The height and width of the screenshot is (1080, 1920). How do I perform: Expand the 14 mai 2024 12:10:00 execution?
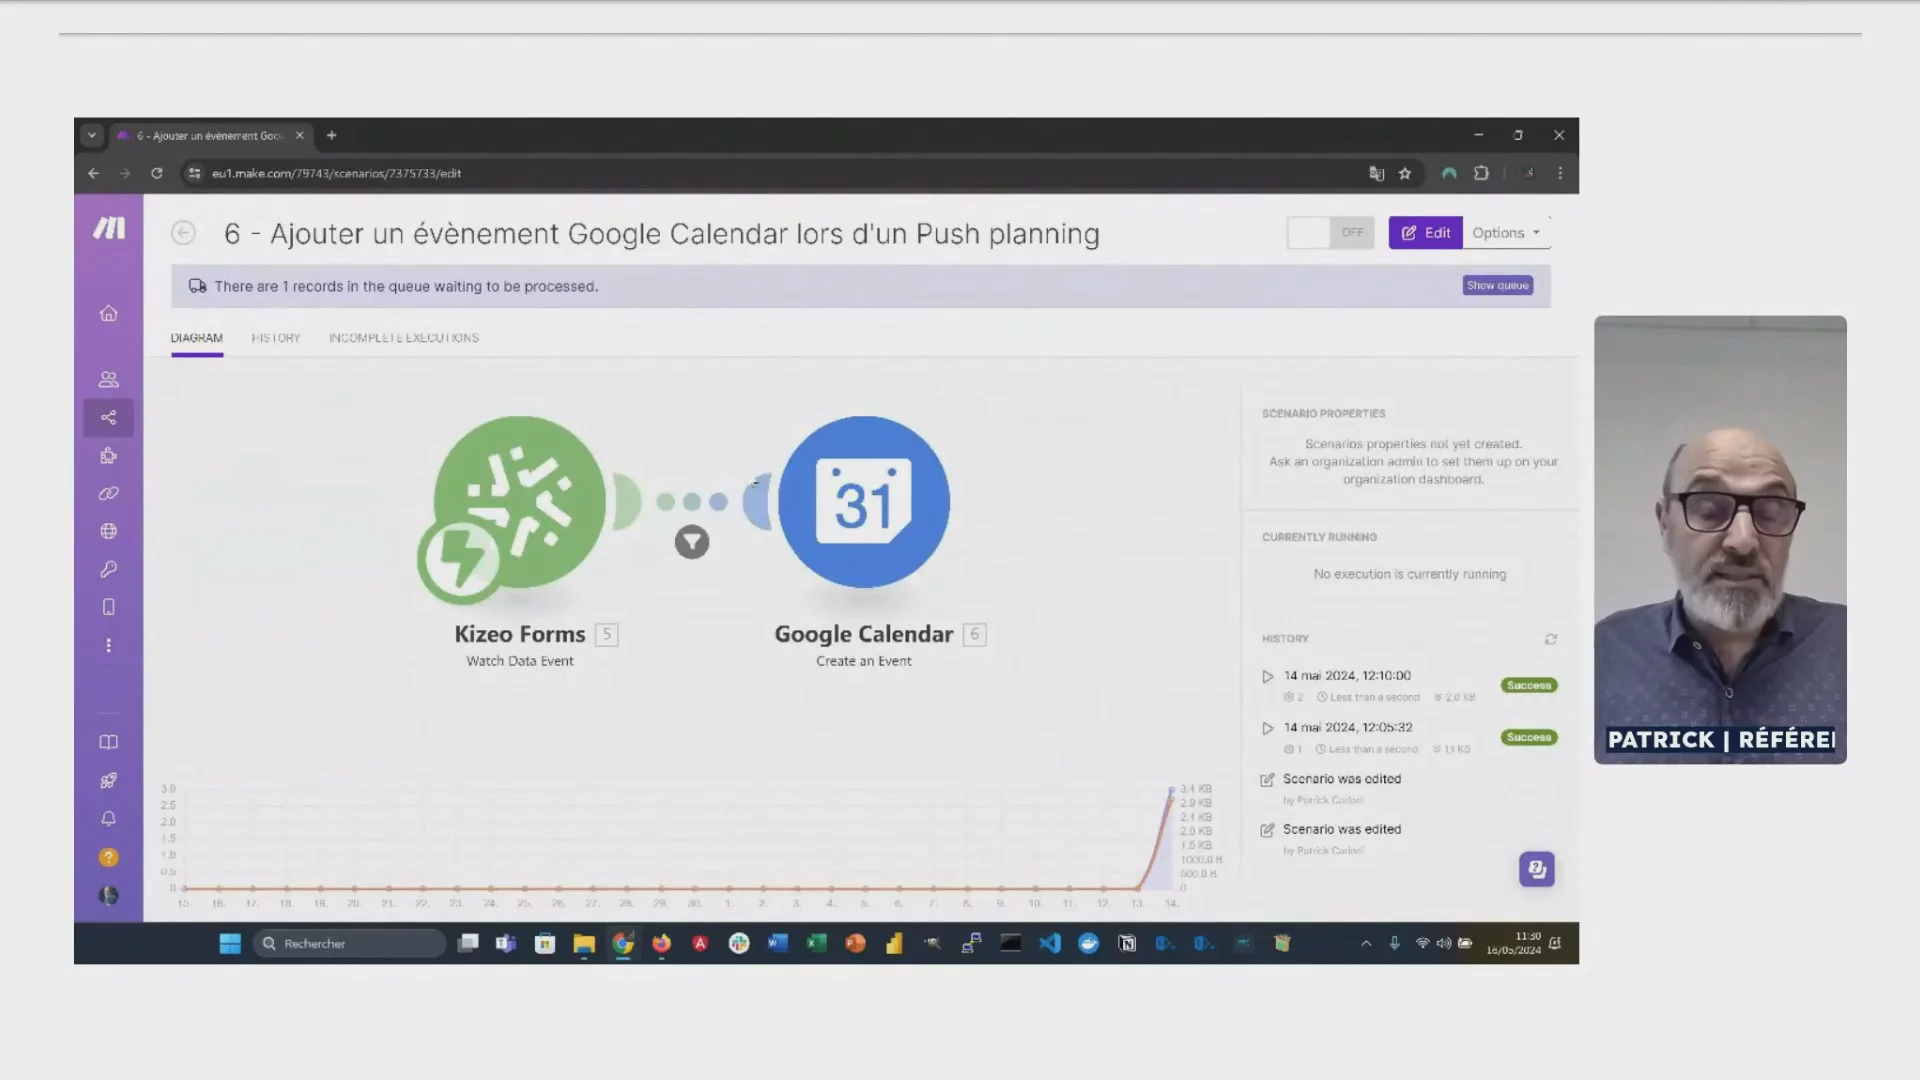click(1267, 677)
